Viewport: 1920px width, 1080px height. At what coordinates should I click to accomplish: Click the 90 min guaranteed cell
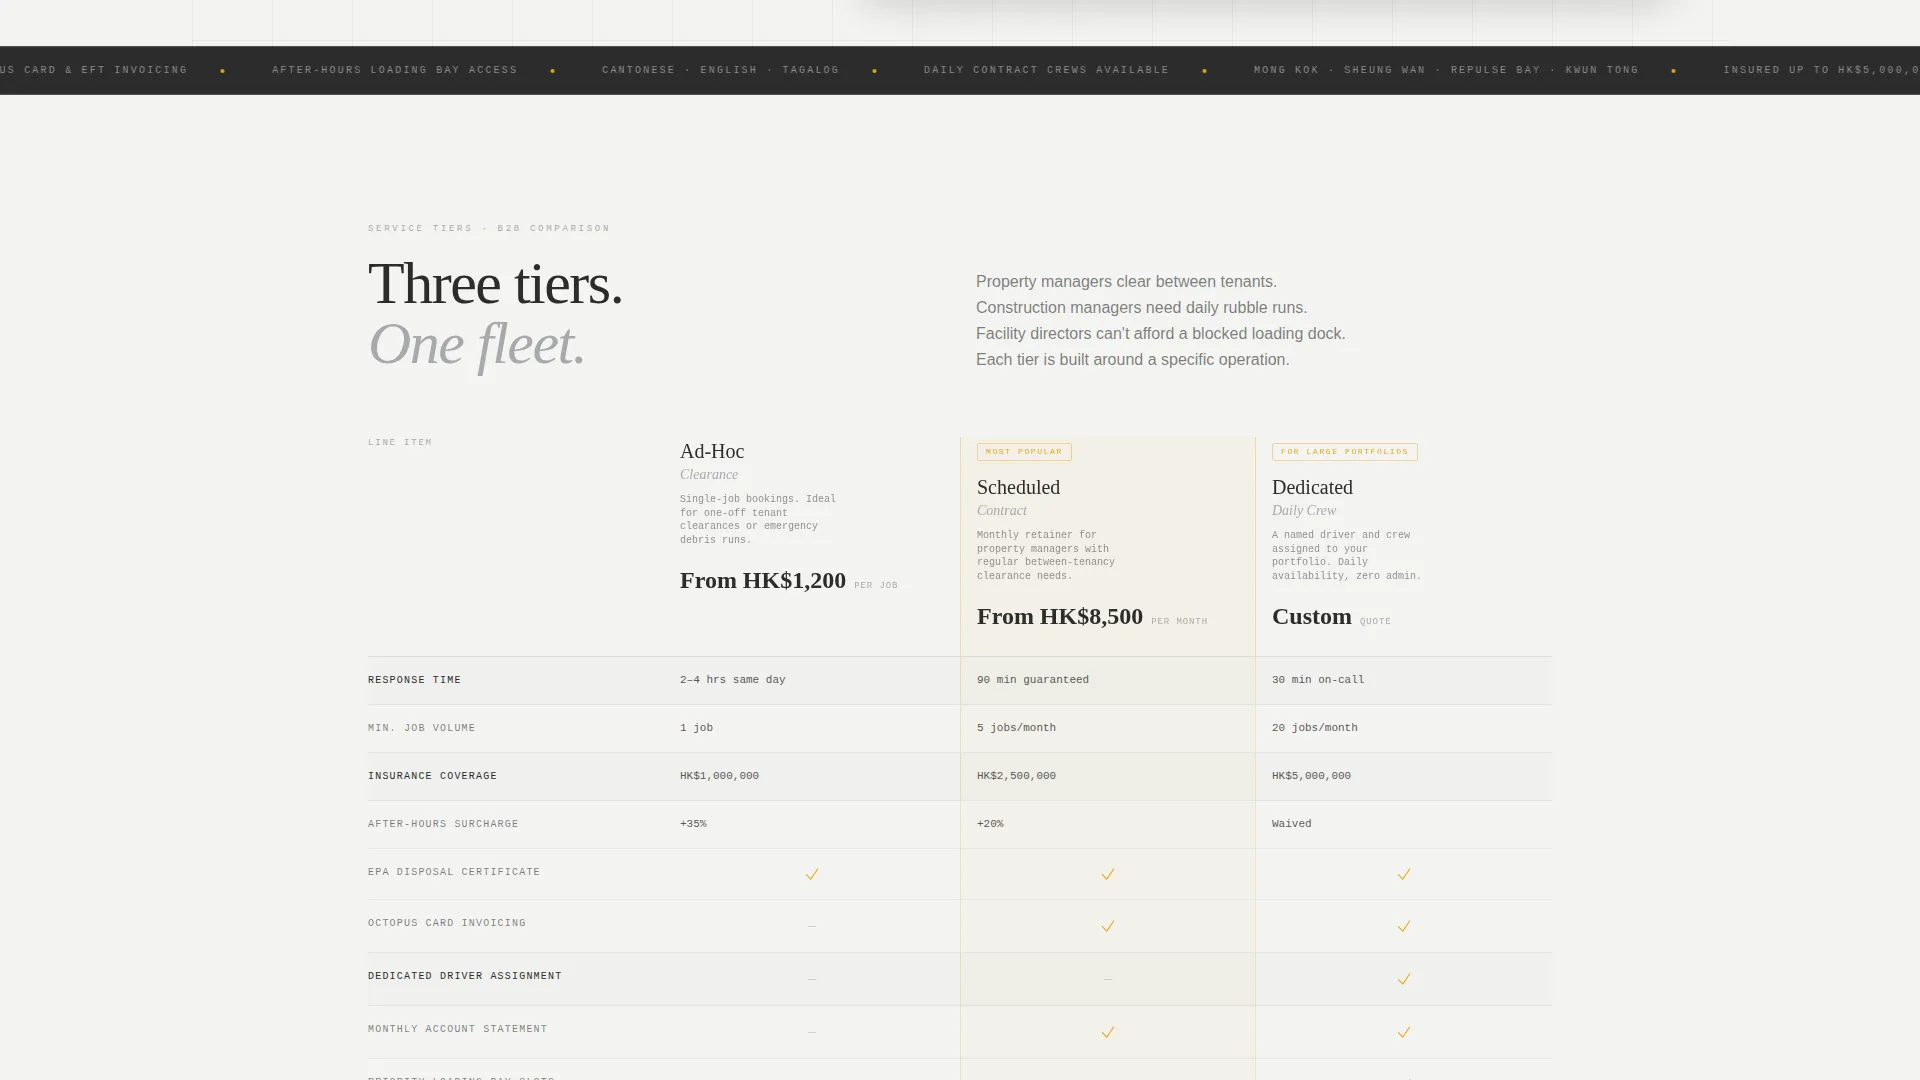pos(1033,680)
